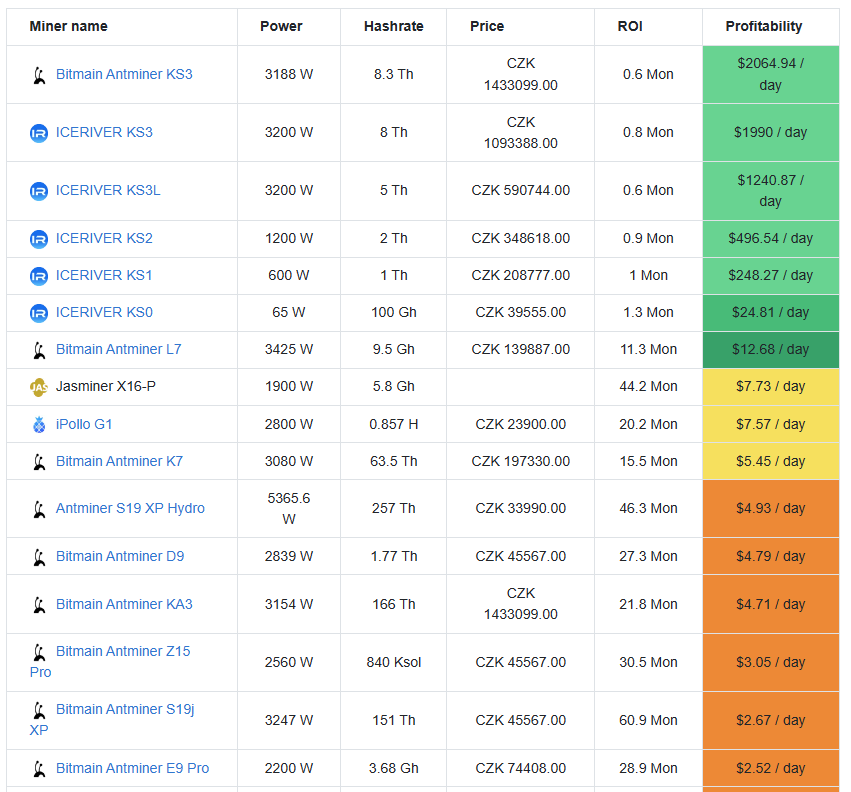Click the Miner name column header
The width and height of the screenshot is (851, 792).
(x=69, y=26)
